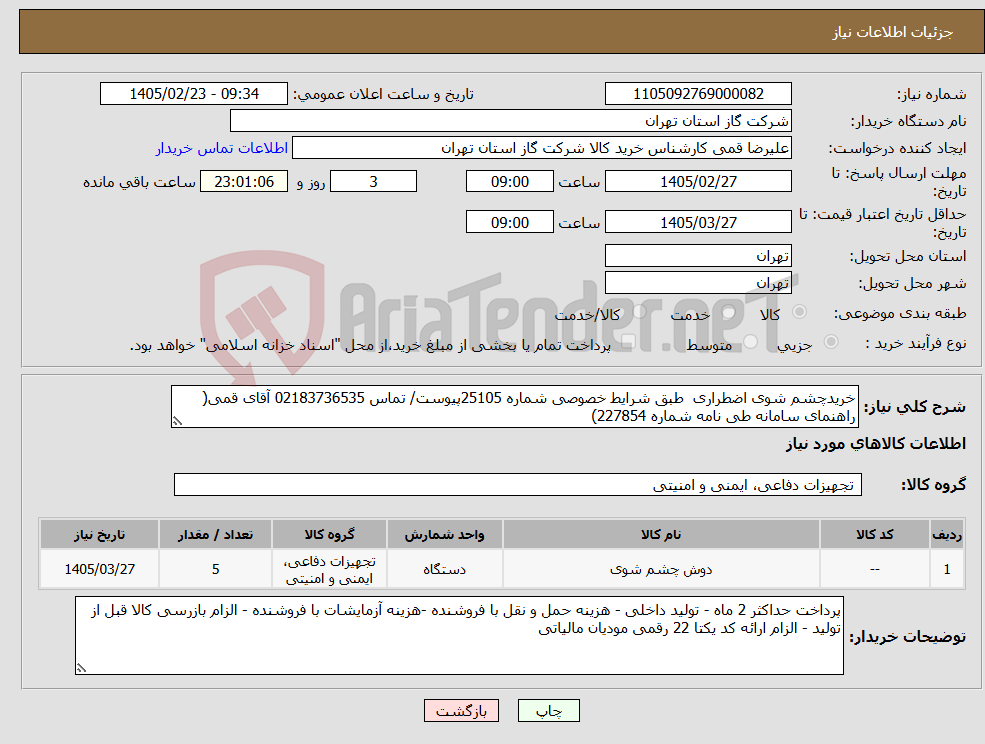Click the requester field علیرضا قمی
The image size is (985, 744).
[542, 148]
